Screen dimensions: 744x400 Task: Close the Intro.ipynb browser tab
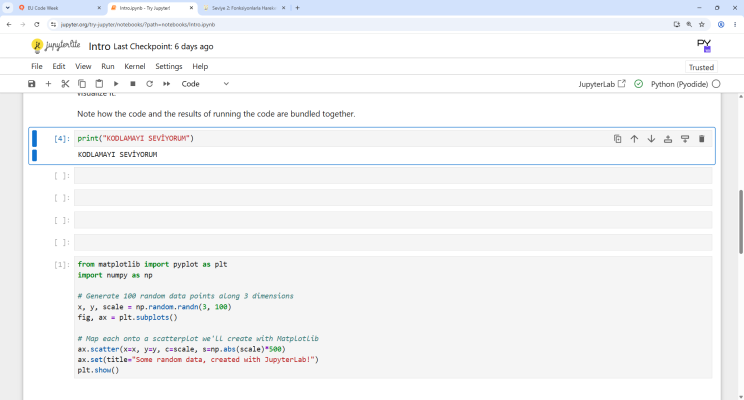pos(191,8)
